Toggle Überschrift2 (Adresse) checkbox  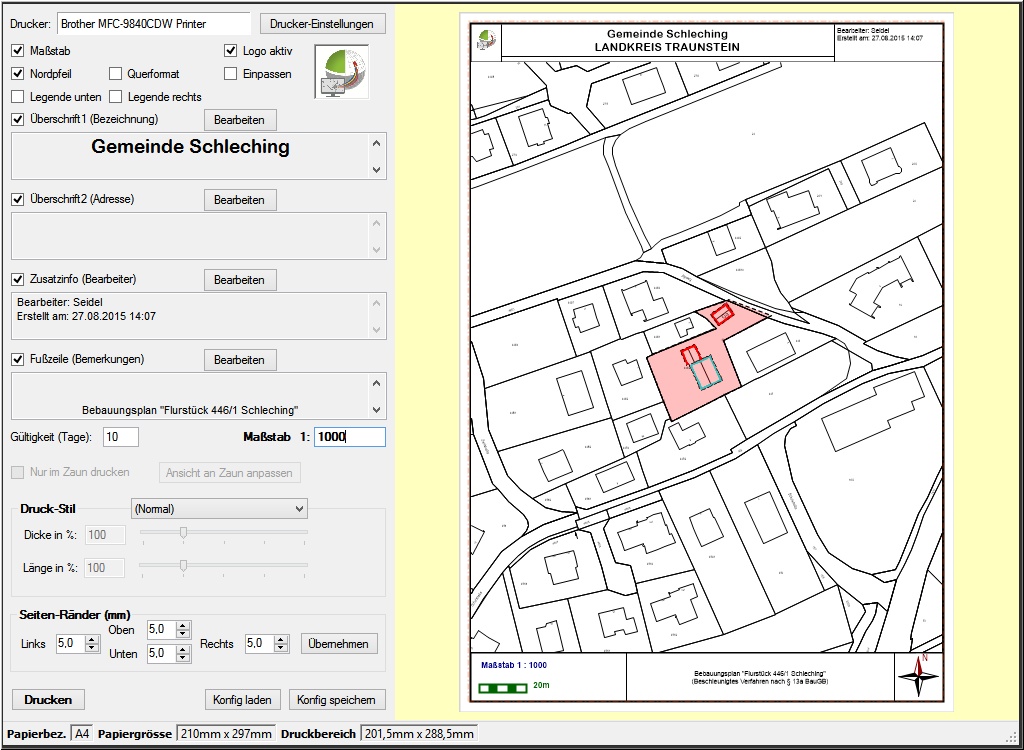pos(18,199)
